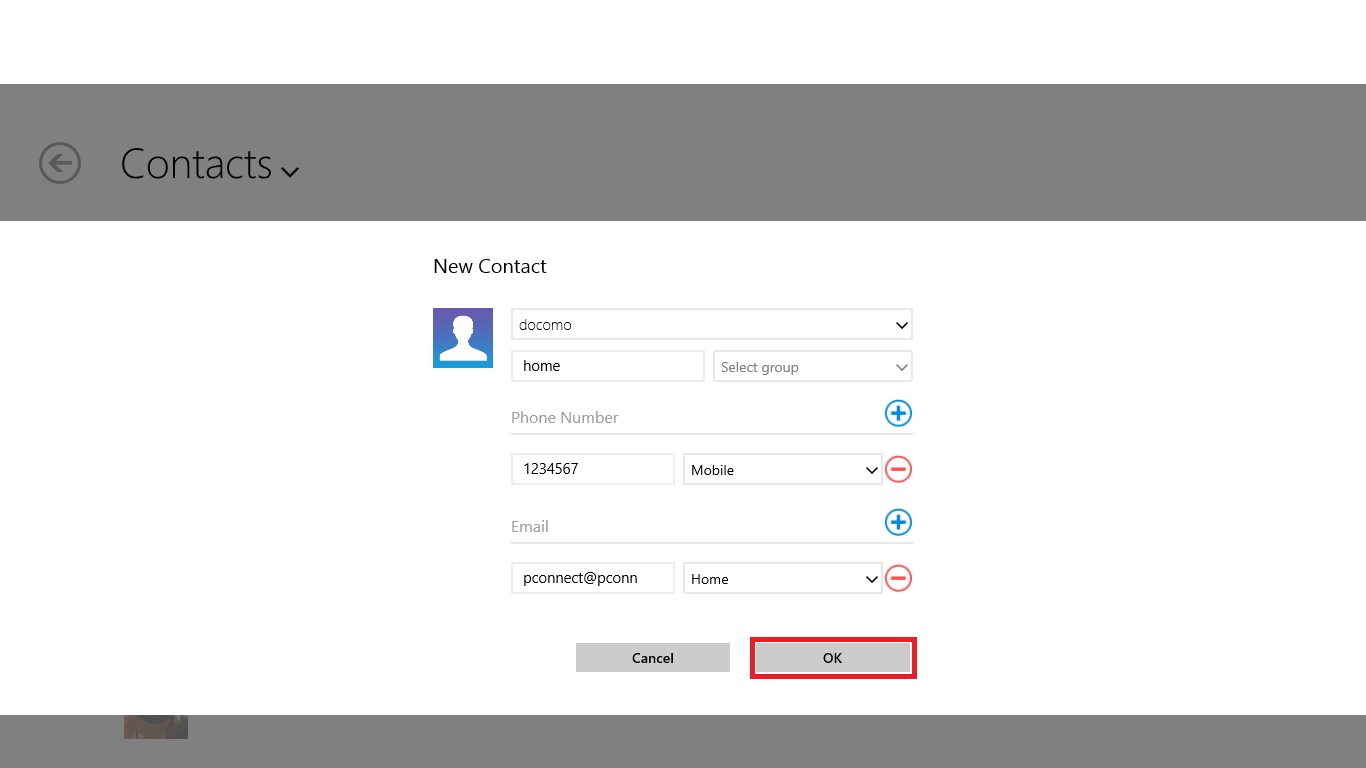
Task: Open the Select group dropdown
Action: [x=812, y=367]
